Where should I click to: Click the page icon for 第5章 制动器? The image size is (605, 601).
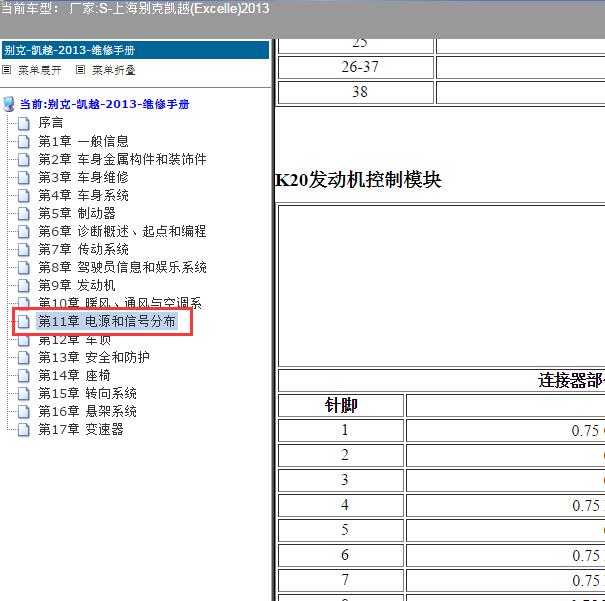coord(24,213)
